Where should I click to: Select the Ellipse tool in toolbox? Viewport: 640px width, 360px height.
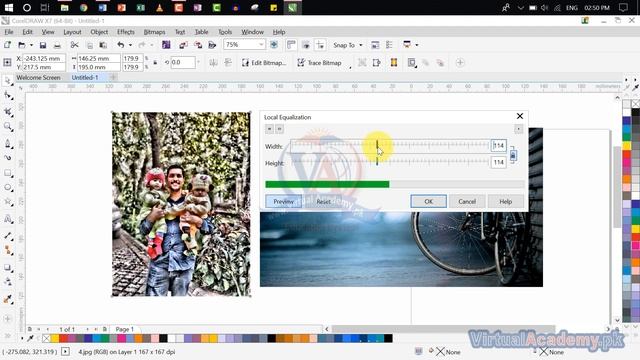tap(8, 188)
